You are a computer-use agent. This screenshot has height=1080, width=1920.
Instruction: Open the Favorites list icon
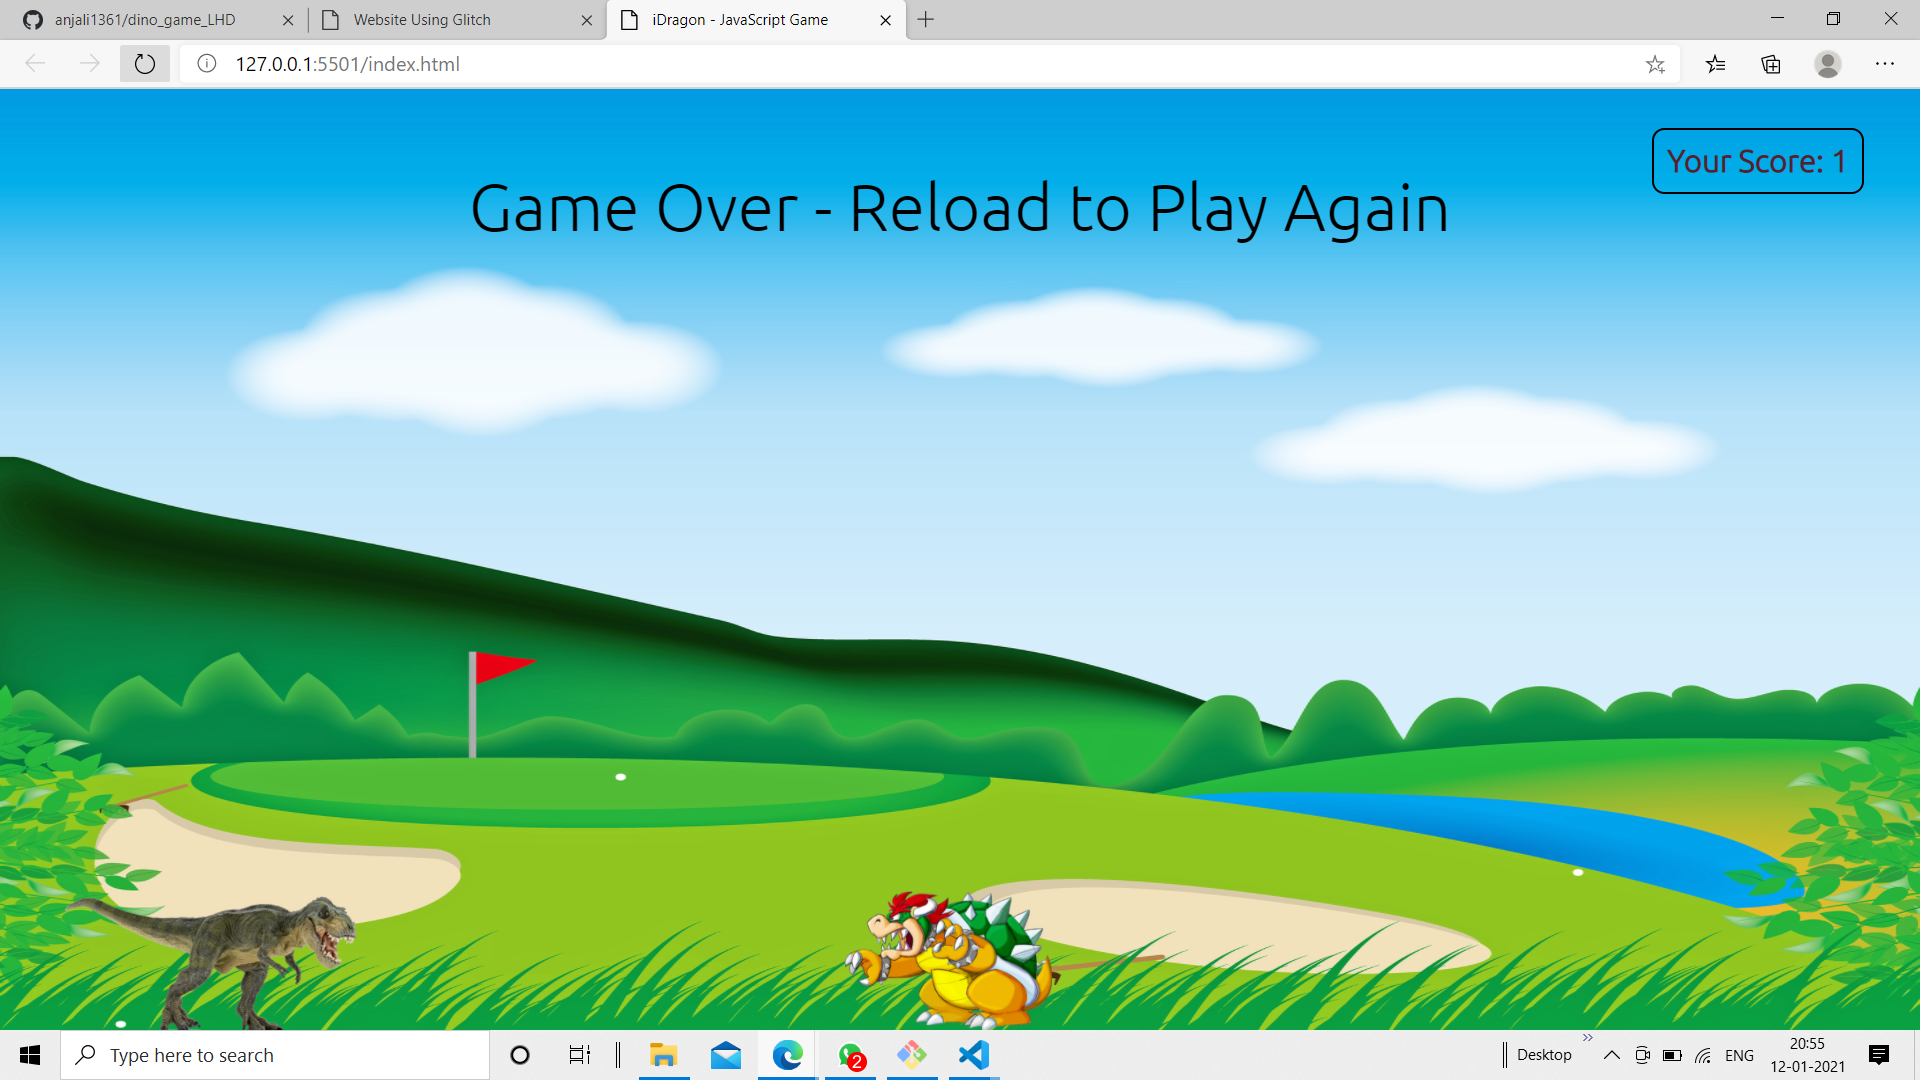[x=1716, y=64]
